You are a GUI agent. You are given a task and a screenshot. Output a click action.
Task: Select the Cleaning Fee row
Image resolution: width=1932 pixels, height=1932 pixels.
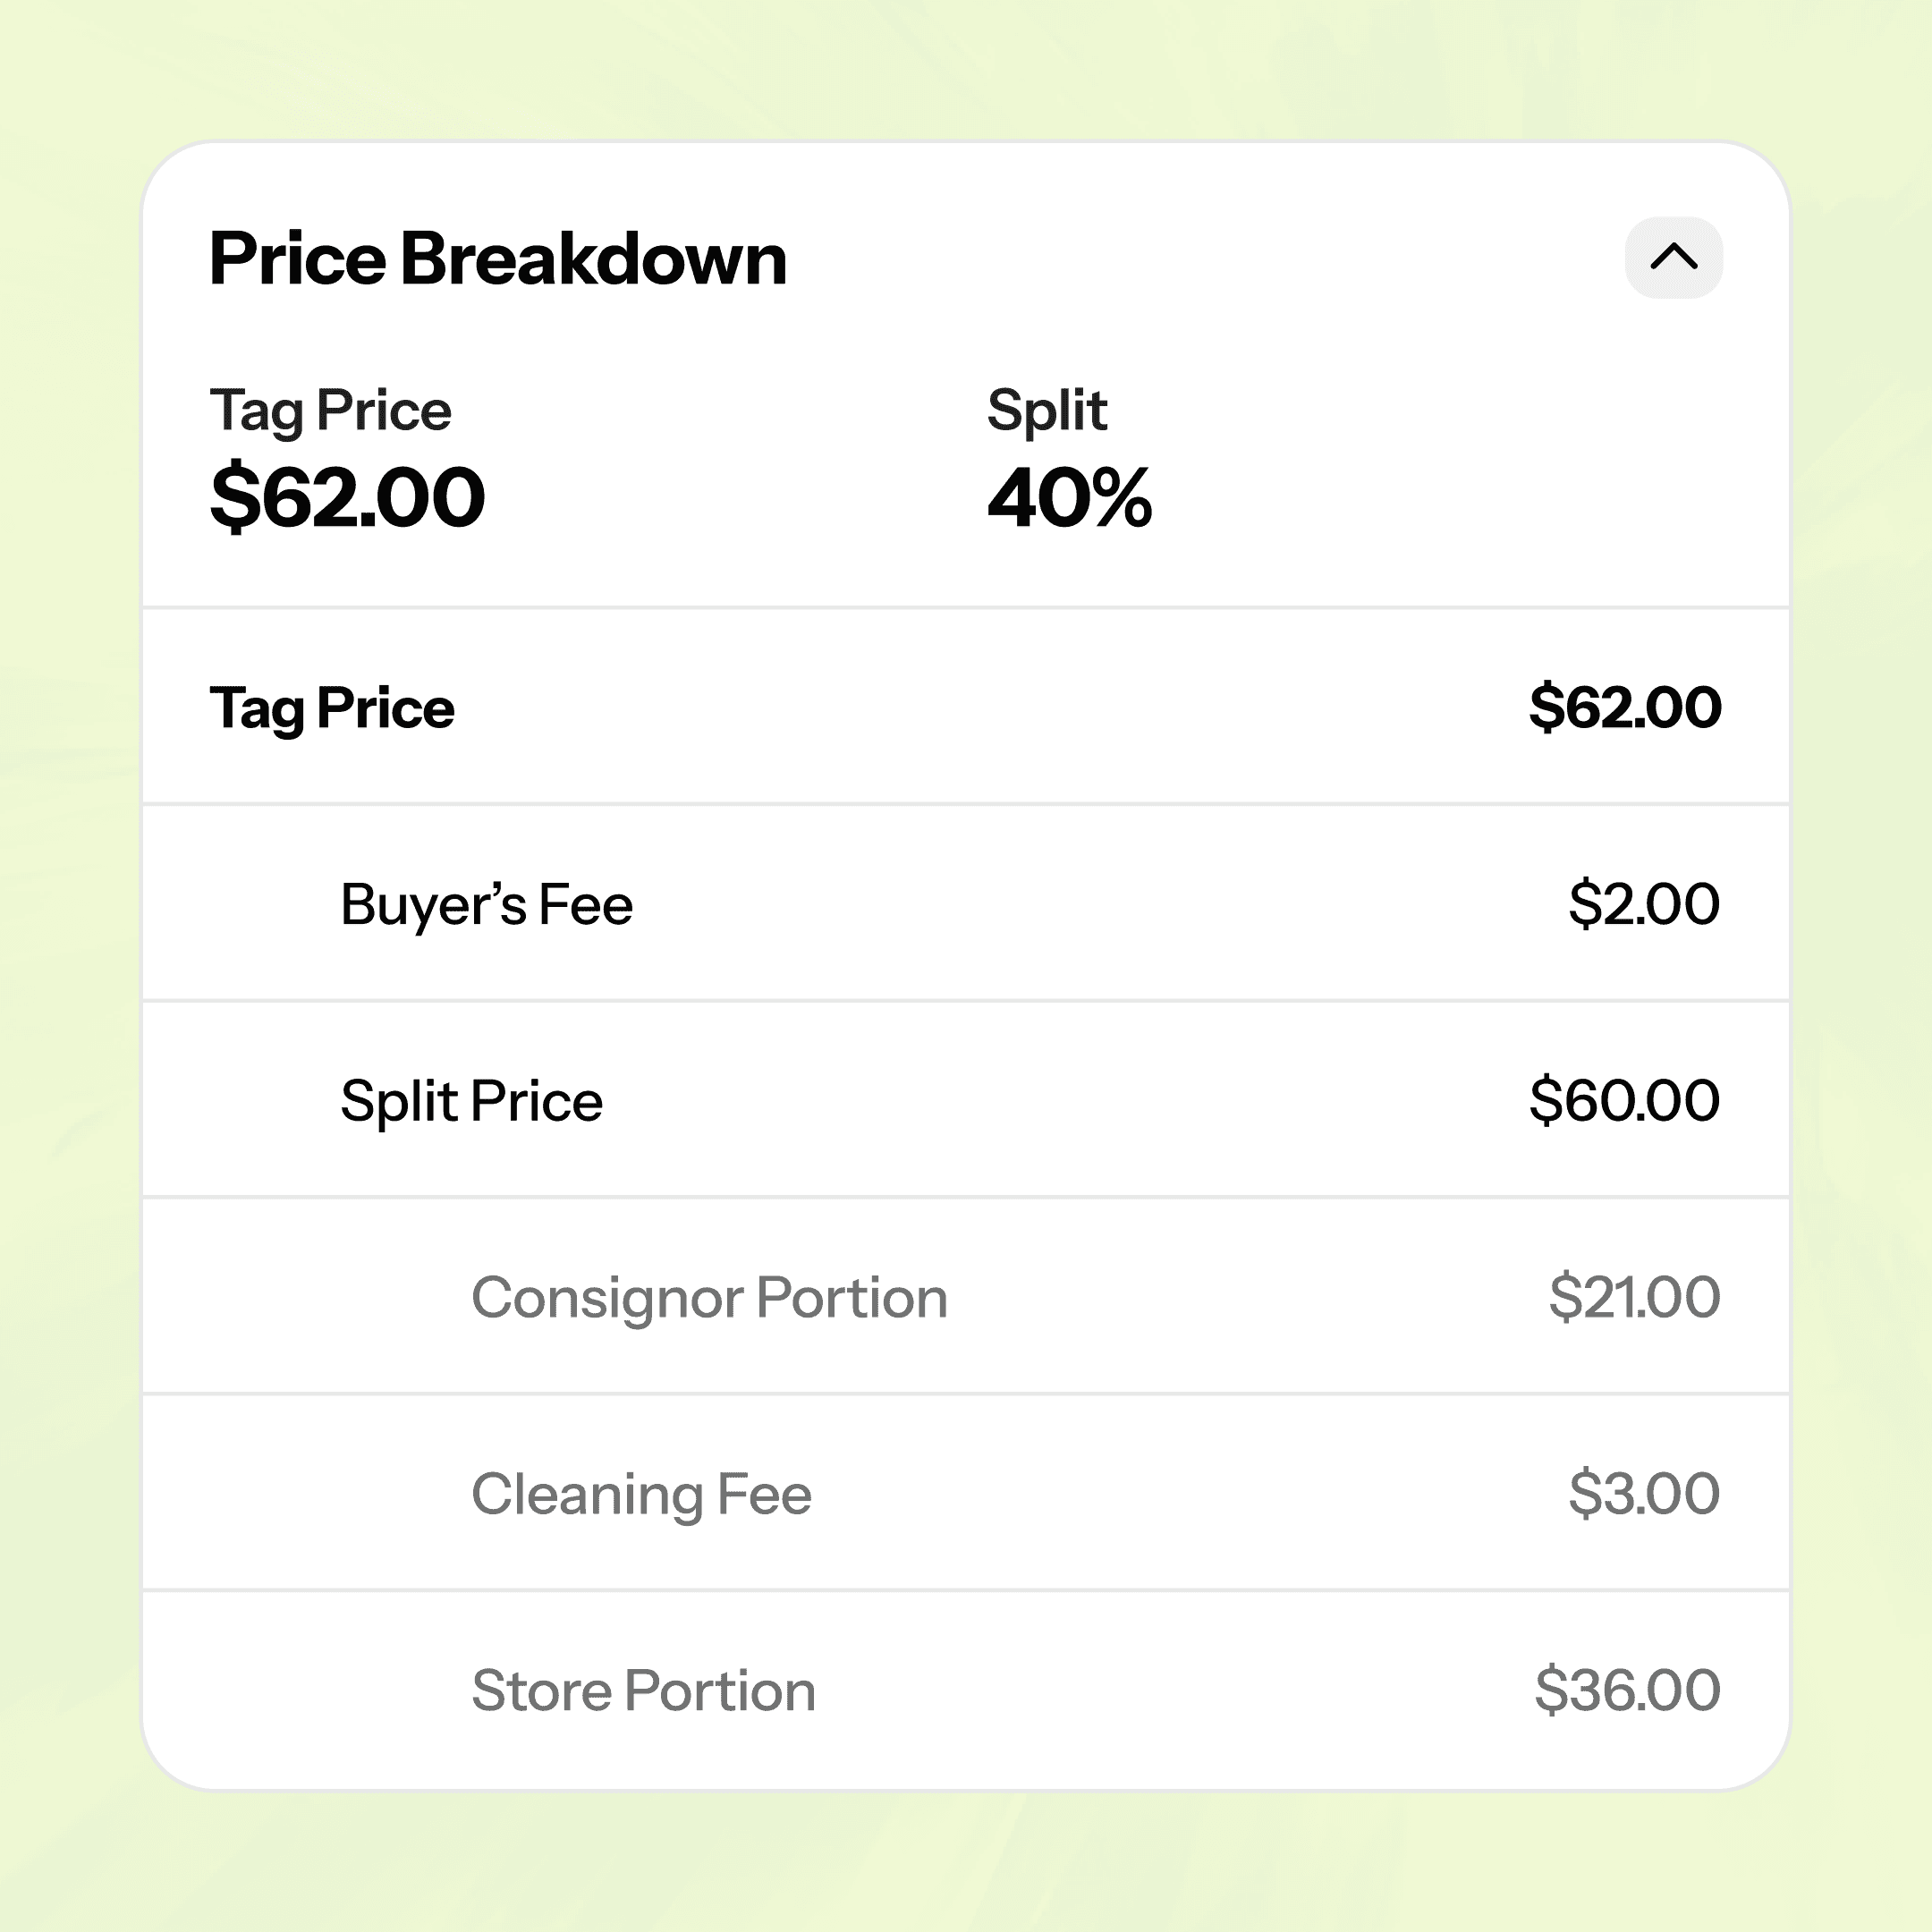(x=965, y=1492)
